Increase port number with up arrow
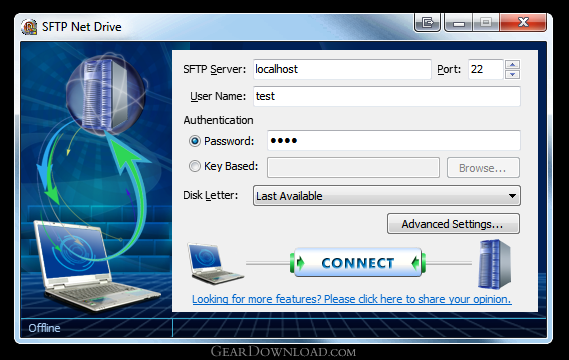The image size is (569, 360). pyautogui.click(x=512, y=65)
